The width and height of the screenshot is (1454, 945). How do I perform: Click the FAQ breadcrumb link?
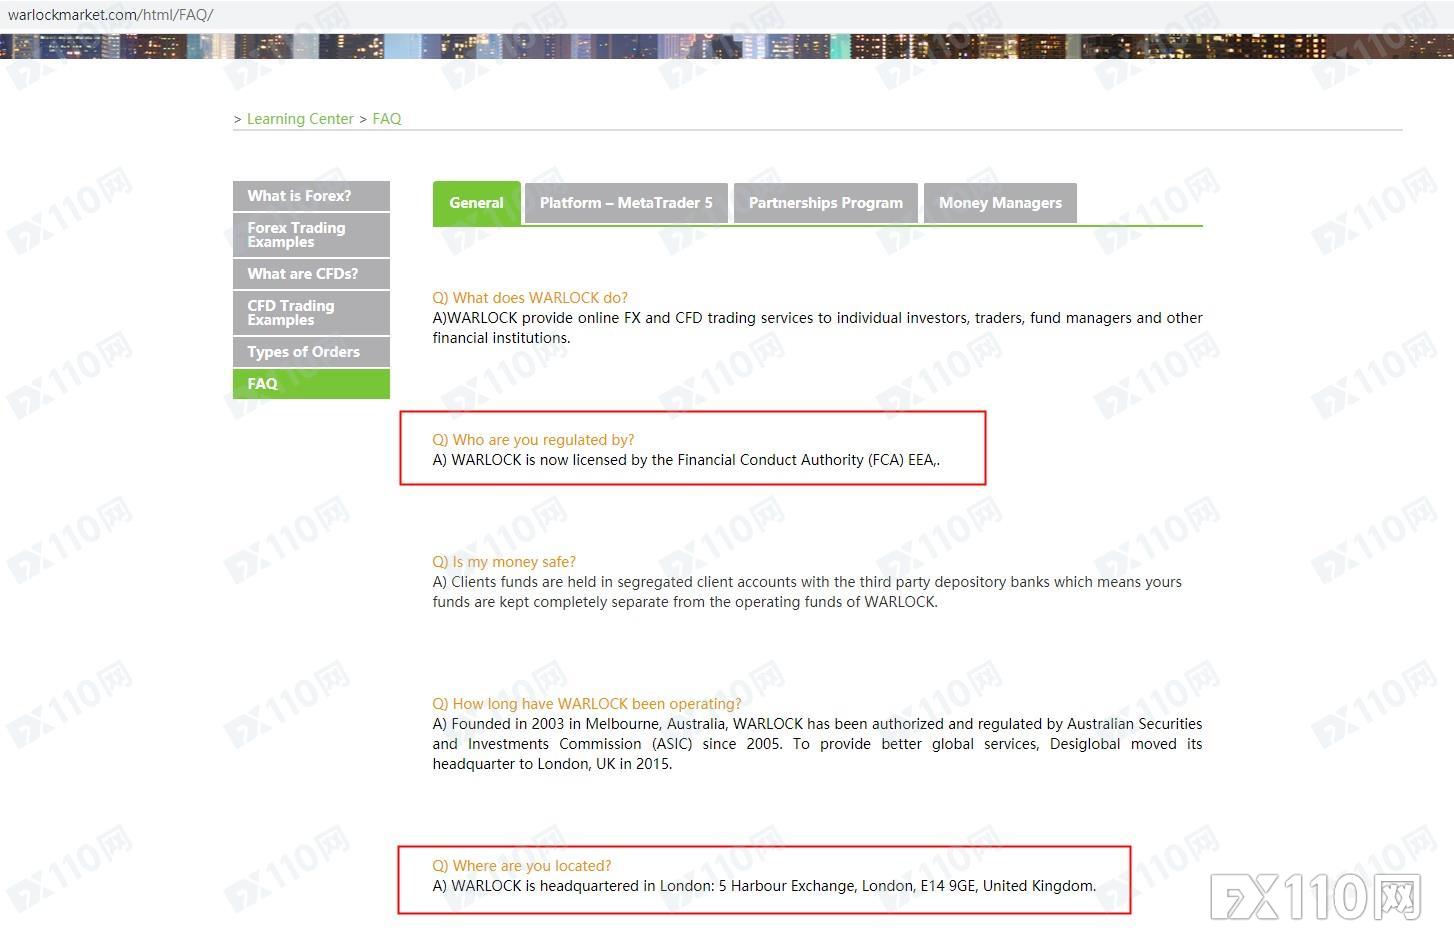point(387,119)
